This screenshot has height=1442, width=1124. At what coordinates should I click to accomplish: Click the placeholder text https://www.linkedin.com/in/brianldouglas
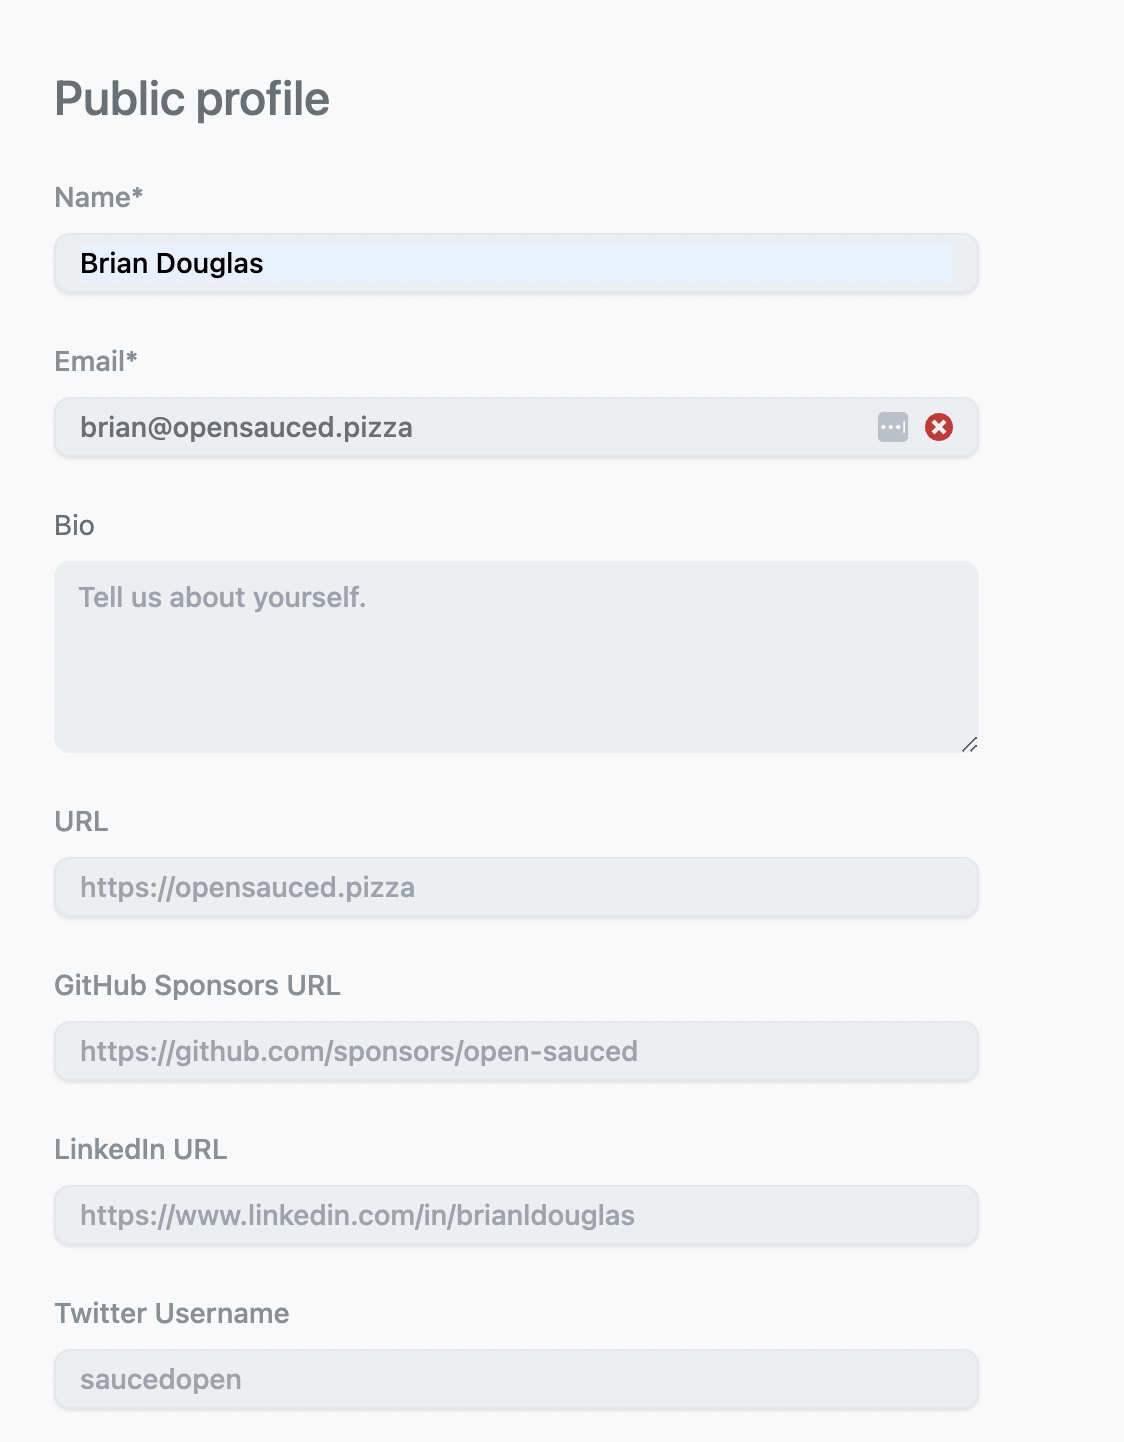click(358, 1216)
